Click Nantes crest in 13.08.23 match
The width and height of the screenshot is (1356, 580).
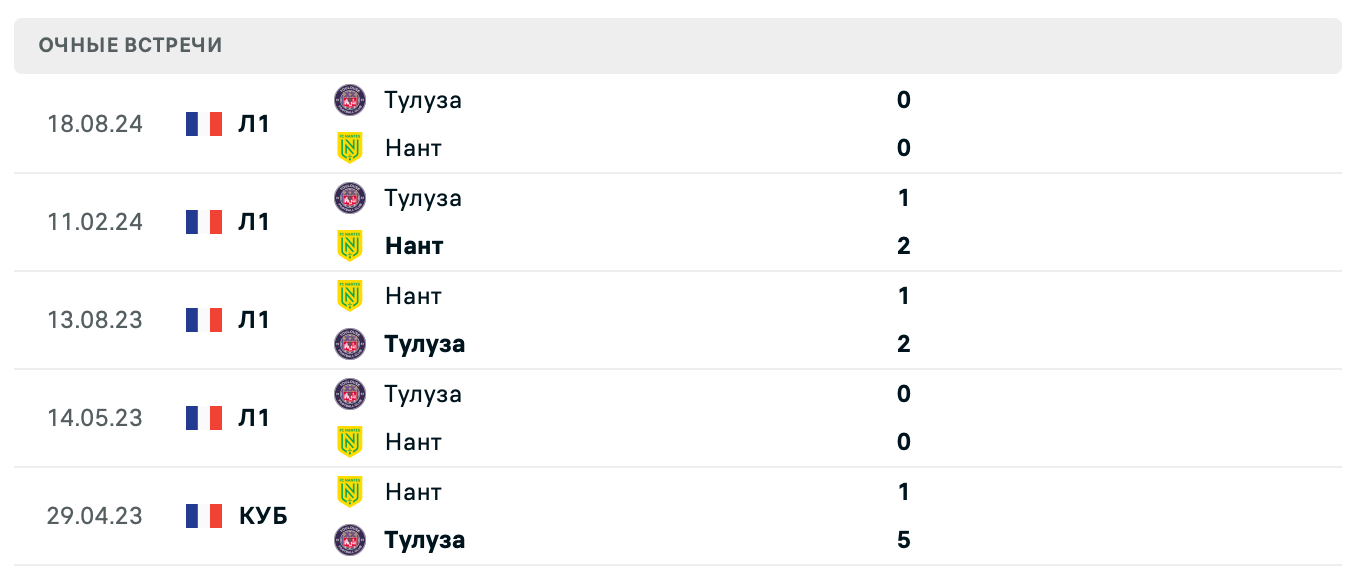(350, 296)
